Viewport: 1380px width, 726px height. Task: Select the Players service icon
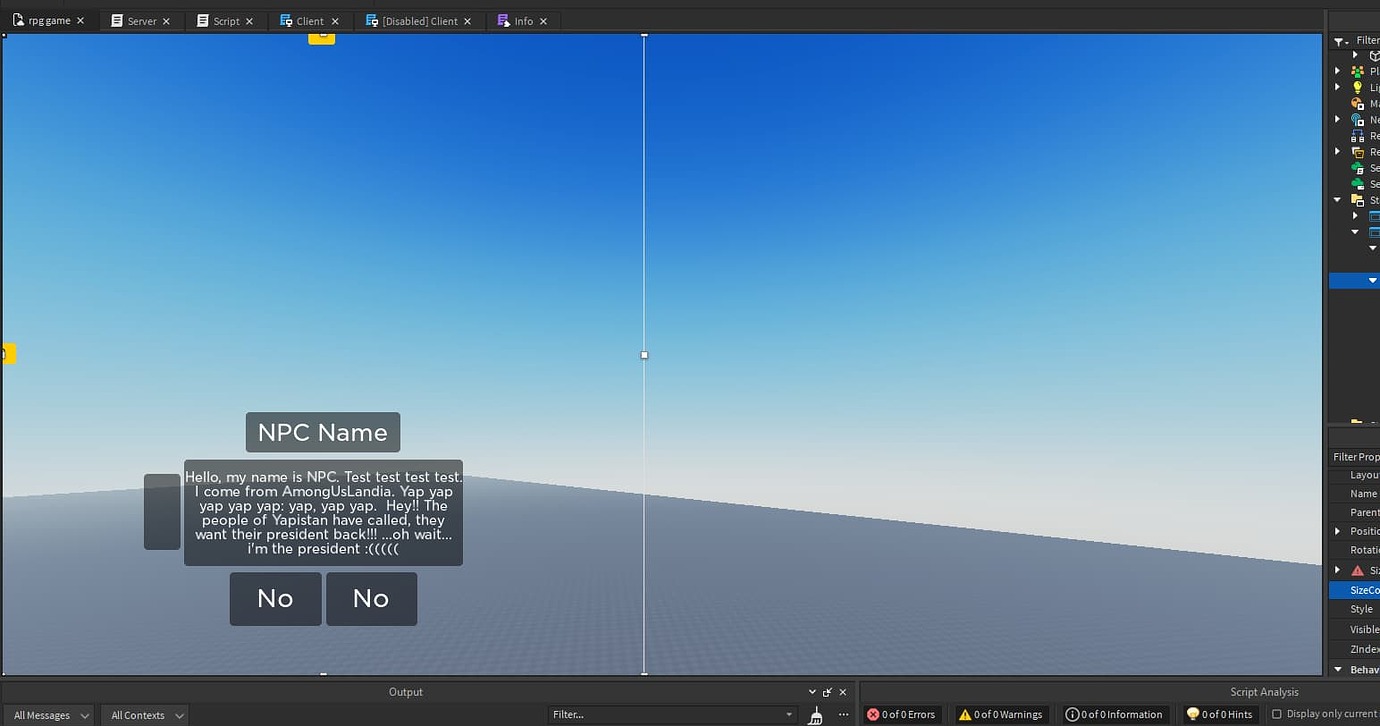(1356, 70)
